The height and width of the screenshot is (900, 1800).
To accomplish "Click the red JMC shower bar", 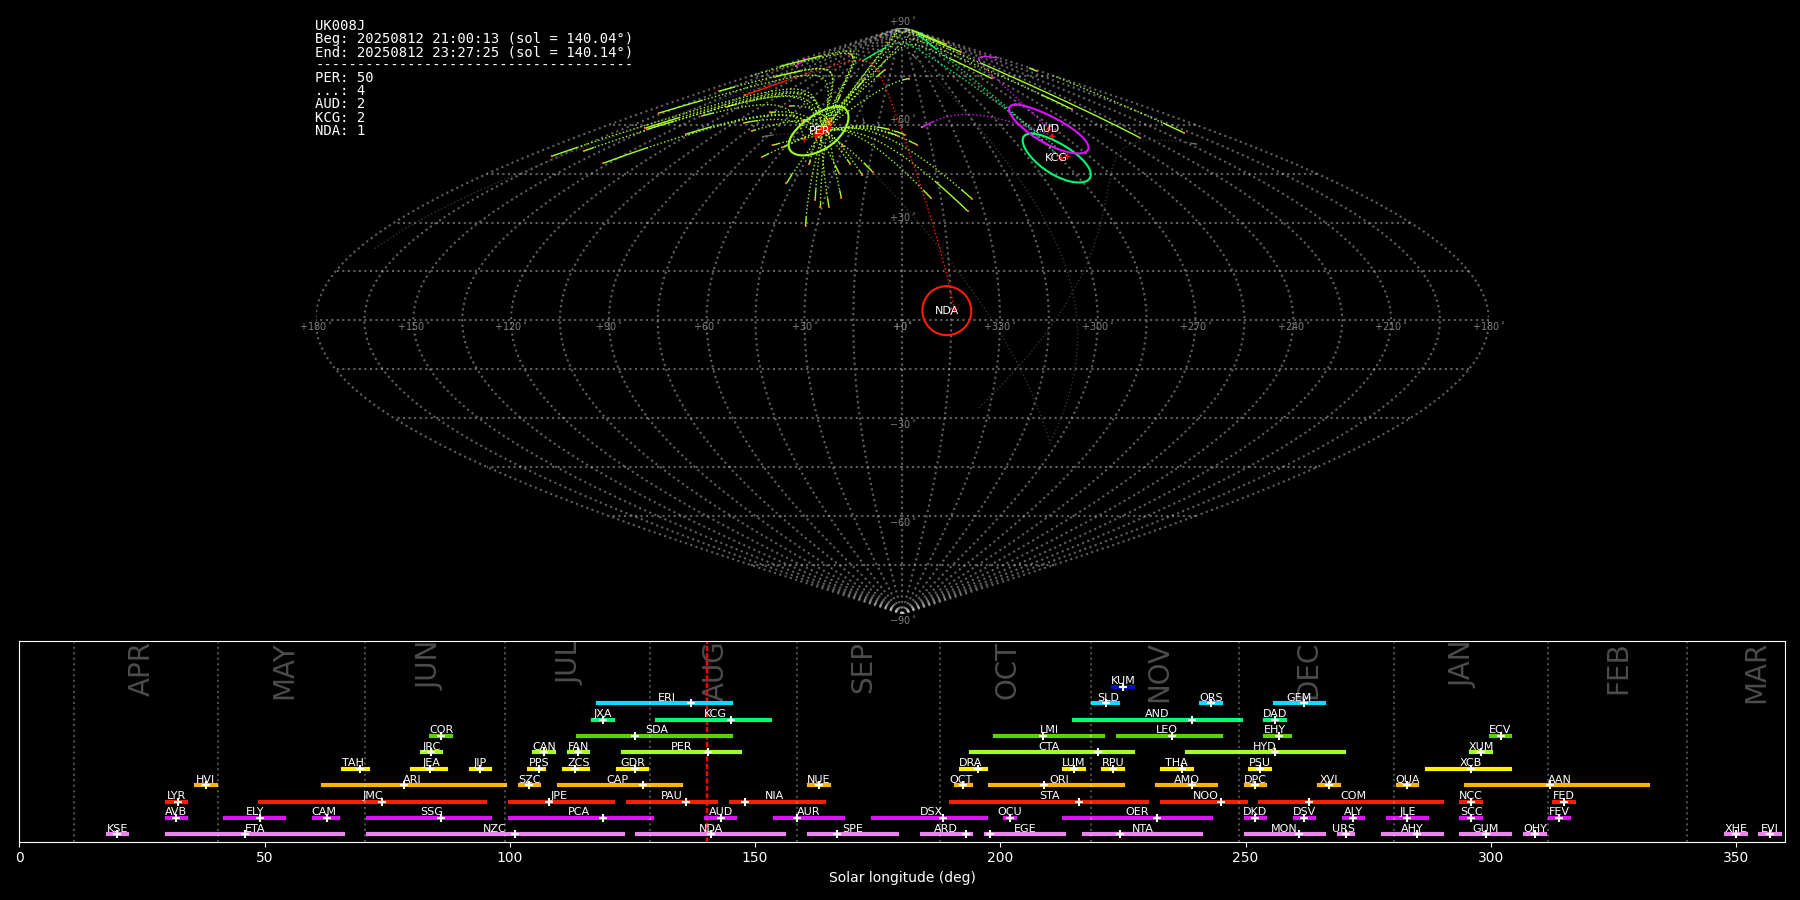I will [x=372, y=801].
